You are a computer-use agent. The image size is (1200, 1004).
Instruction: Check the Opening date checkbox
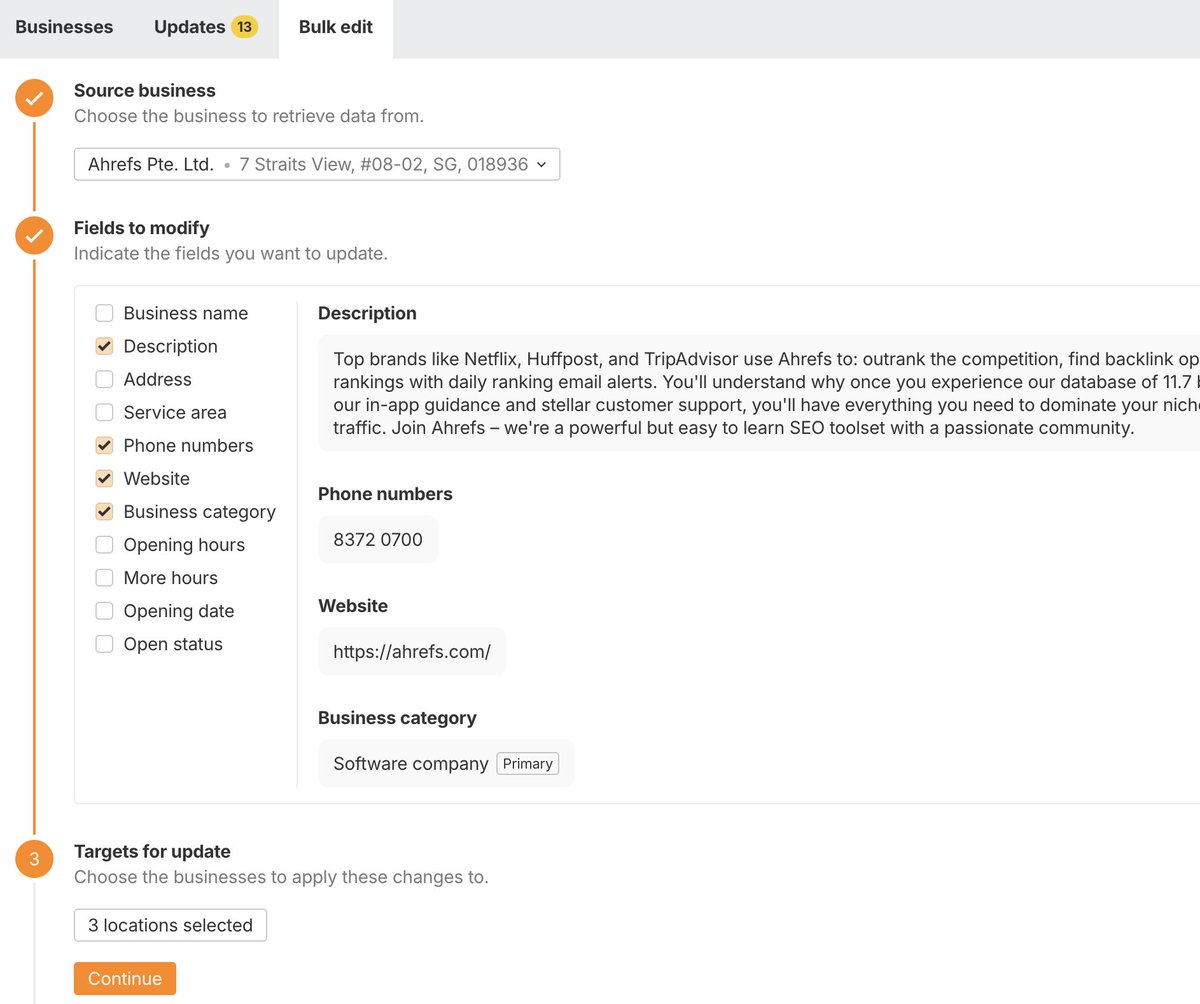click(104, 610)
